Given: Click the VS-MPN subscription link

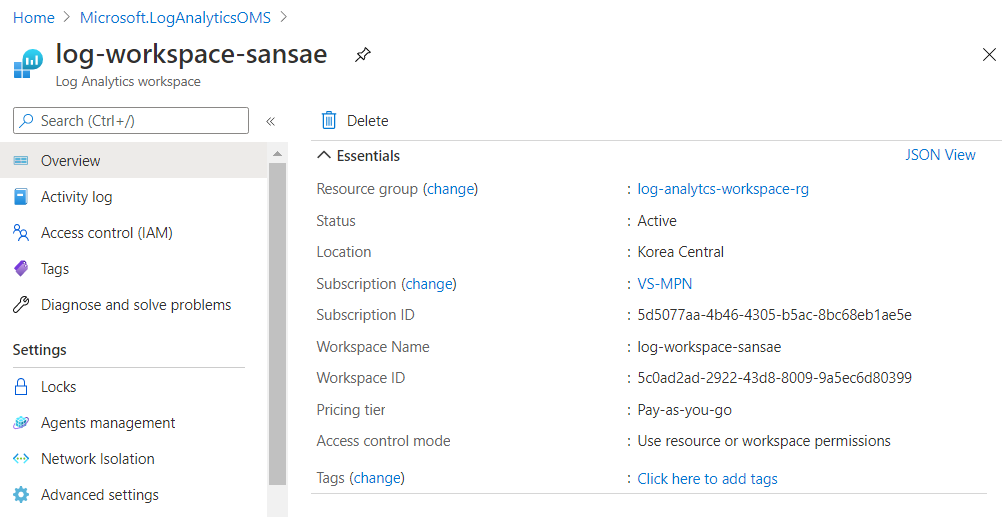Looking at the screenshot, I should pyautogui.click(x=664, y=284).
